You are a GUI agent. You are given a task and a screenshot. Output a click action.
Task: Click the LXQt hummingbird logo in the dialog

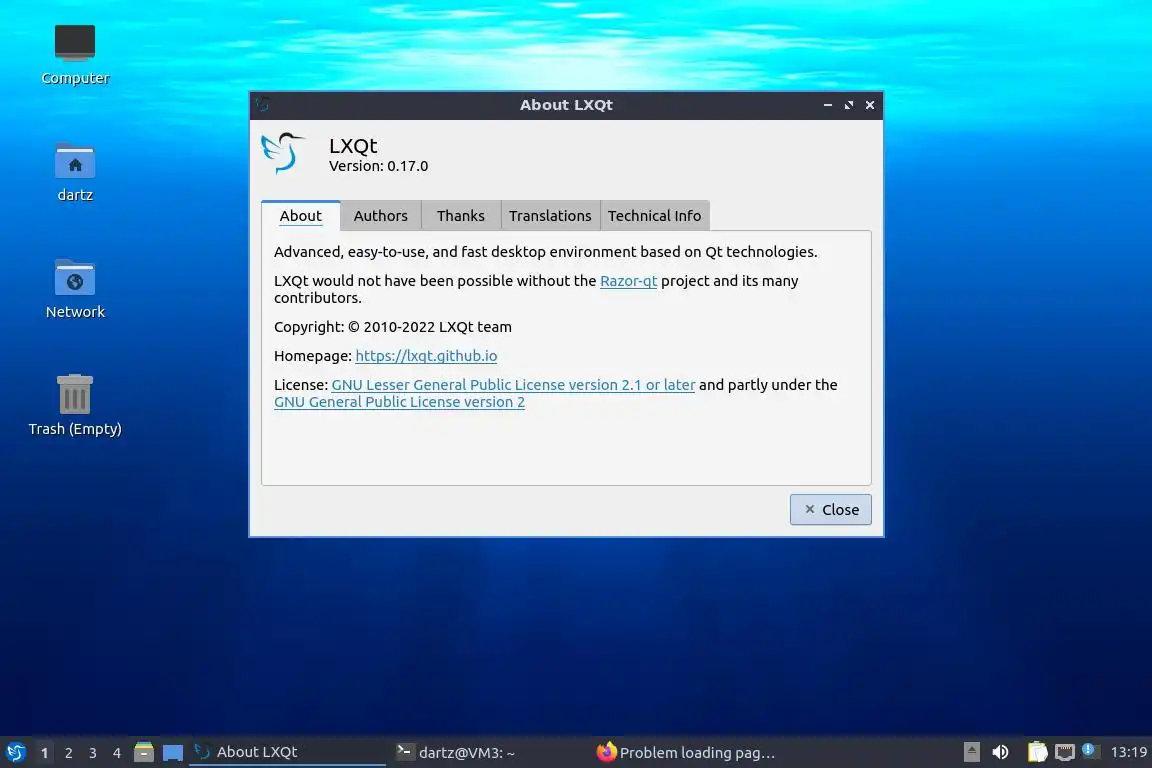[283, 153]
